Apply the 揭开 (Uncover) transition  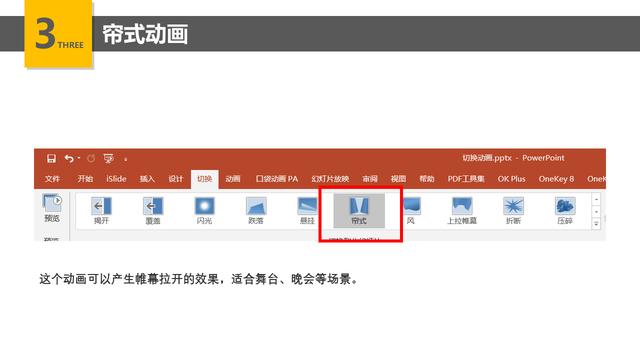101,211
